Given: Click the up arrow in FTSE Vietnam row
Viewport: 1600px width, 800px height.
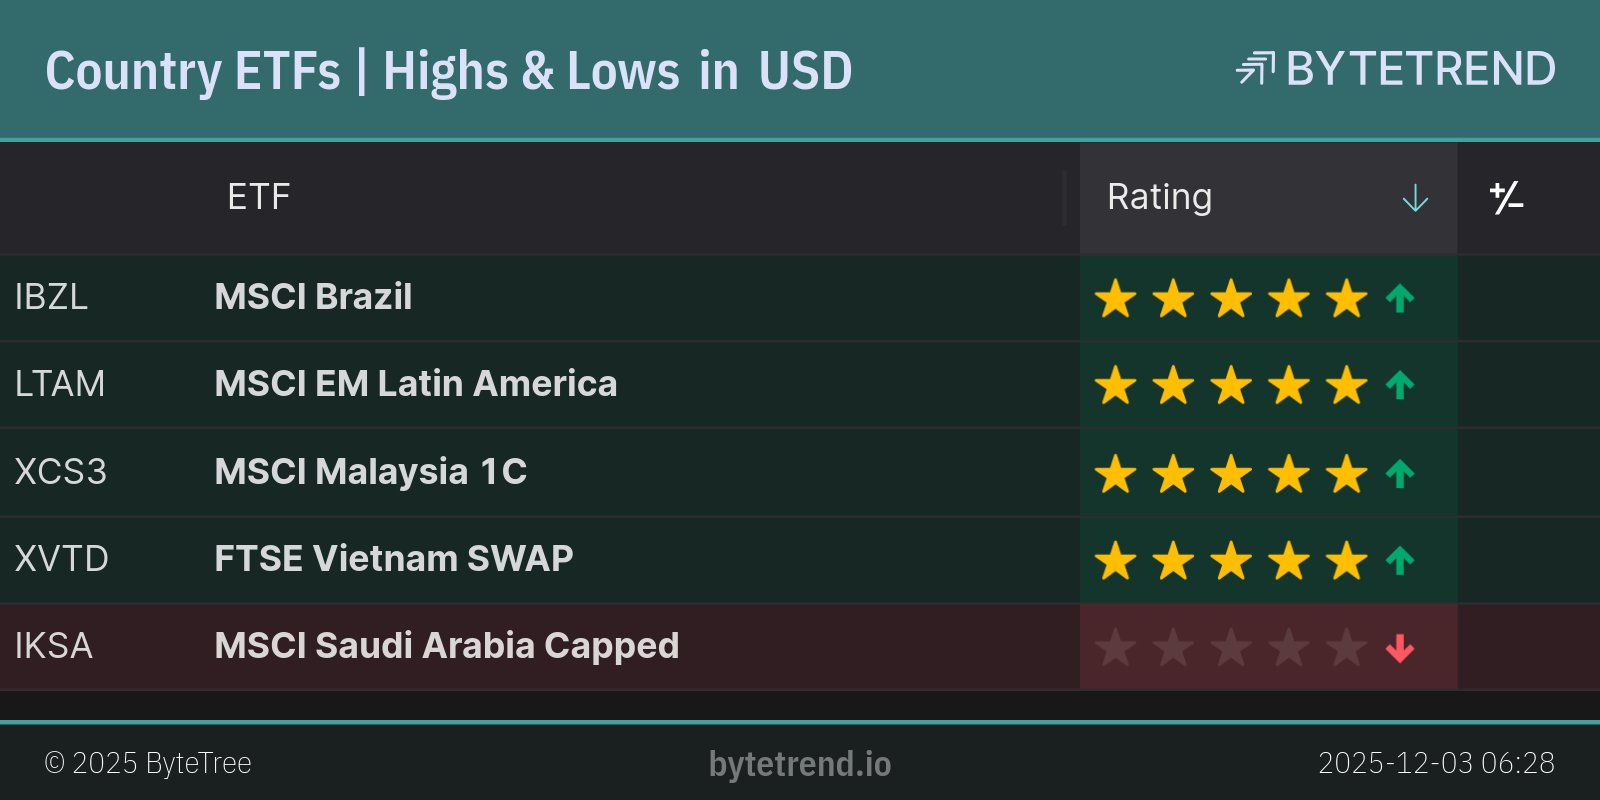Looking at the screenshot, I should (1400, 560).
